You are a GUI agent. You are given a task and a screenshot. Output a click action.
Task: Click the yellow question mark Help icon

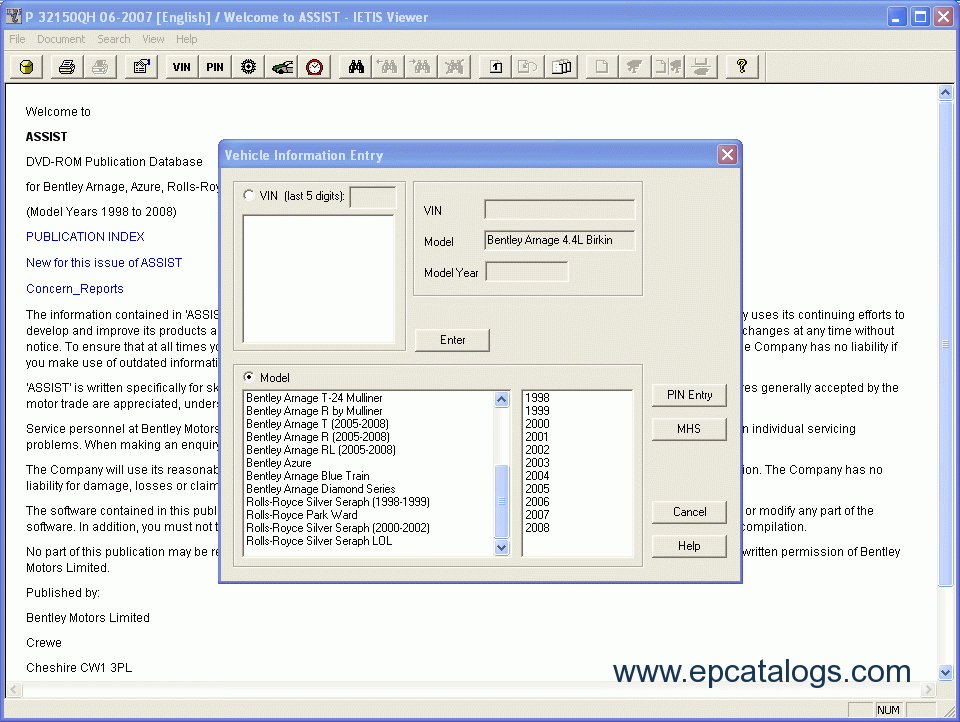click(x=742, y=67)
